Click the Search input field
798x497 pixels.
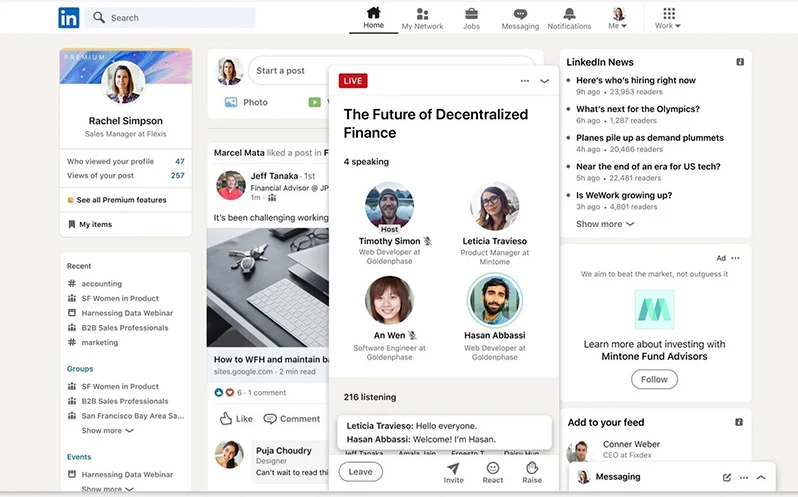[x=170, y=18]
